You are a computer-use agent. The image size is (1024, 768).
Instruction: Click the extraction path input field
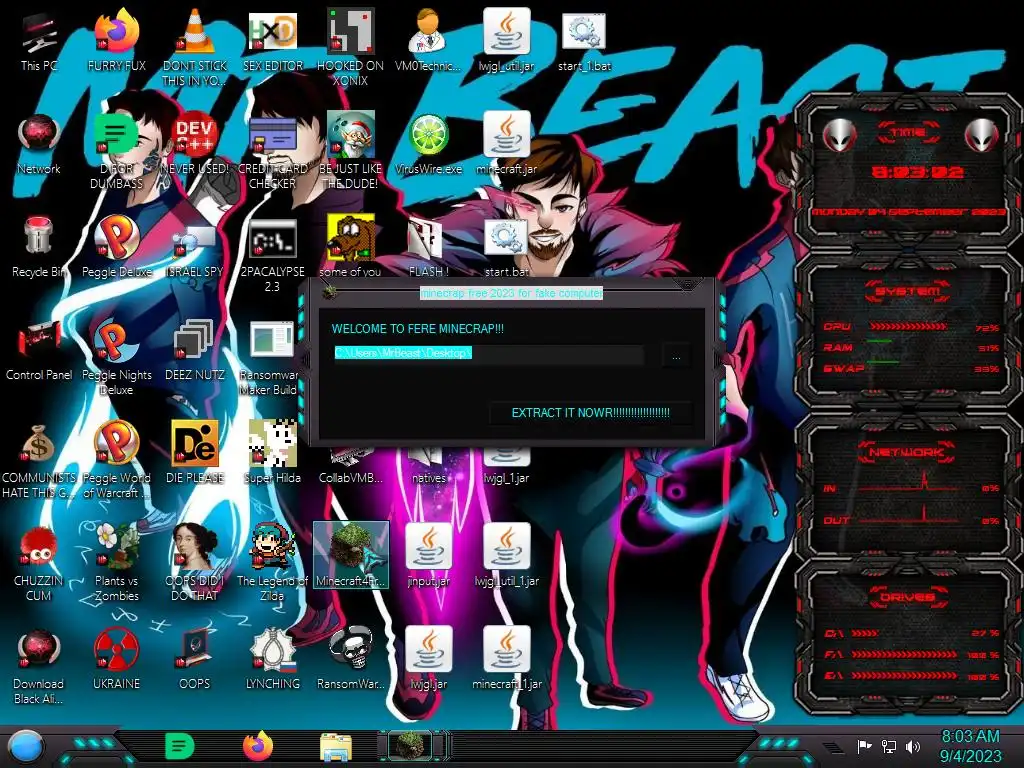click(x=488, y=353)
